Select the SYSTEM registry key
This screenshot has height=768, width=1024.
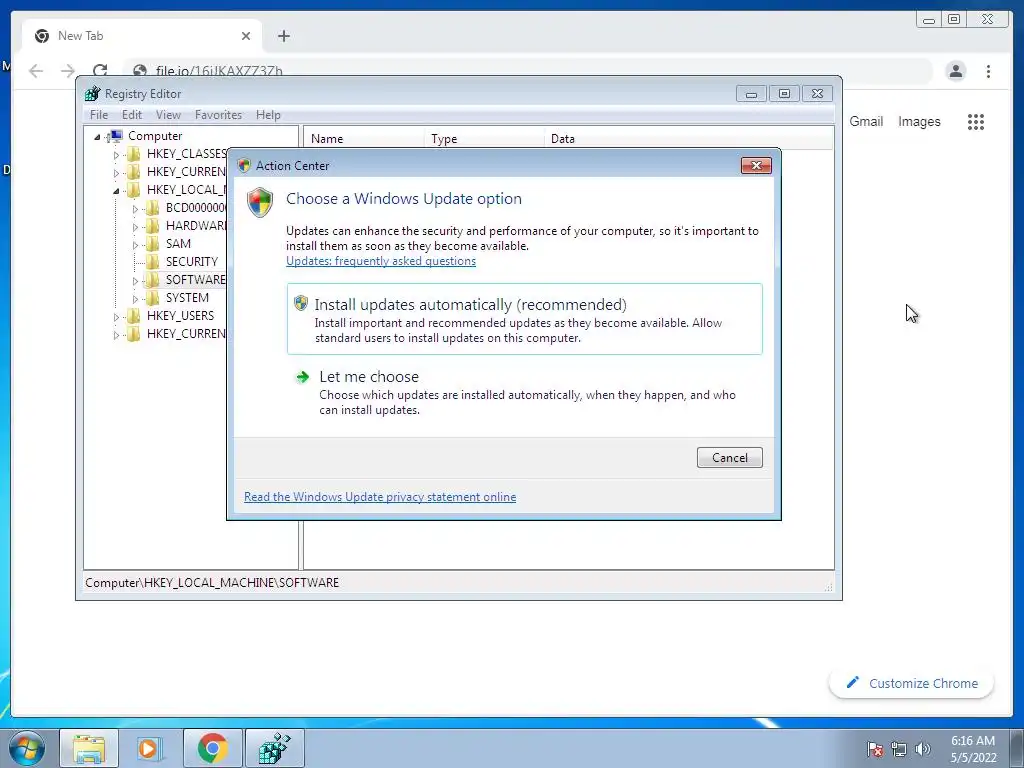tap(187, 298)
